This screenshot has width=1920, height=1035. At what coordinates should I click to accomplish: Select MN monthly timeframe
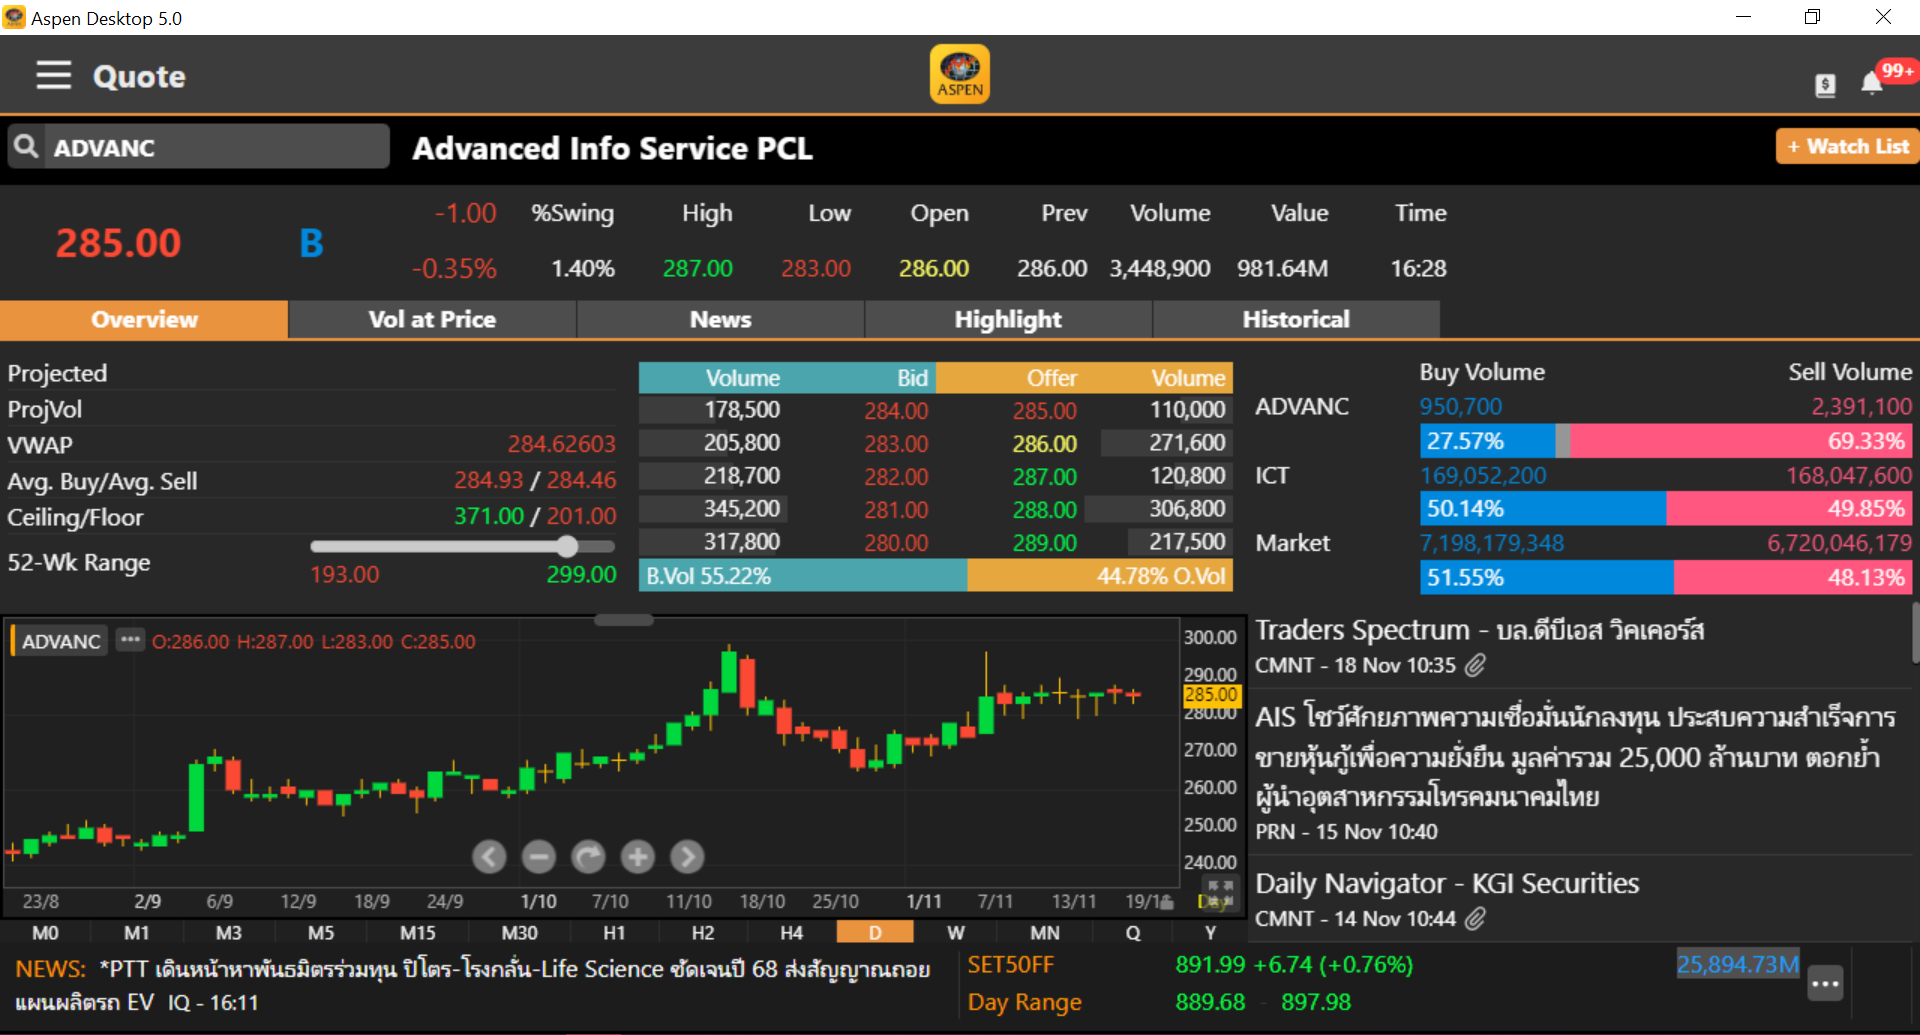click(1045, 932)
